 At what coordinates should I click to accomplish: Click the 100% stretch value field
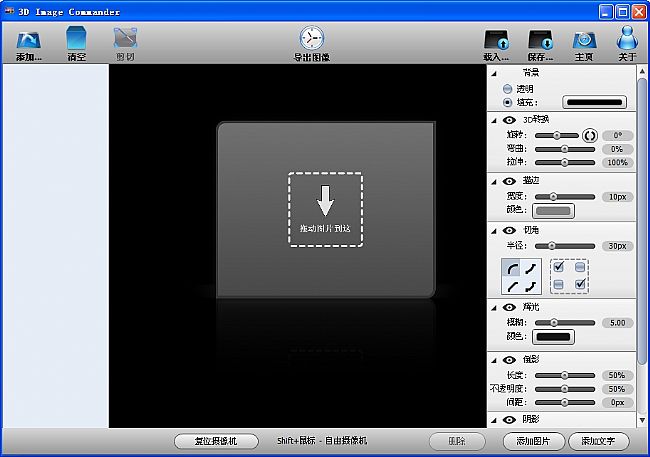click(618, 163)
